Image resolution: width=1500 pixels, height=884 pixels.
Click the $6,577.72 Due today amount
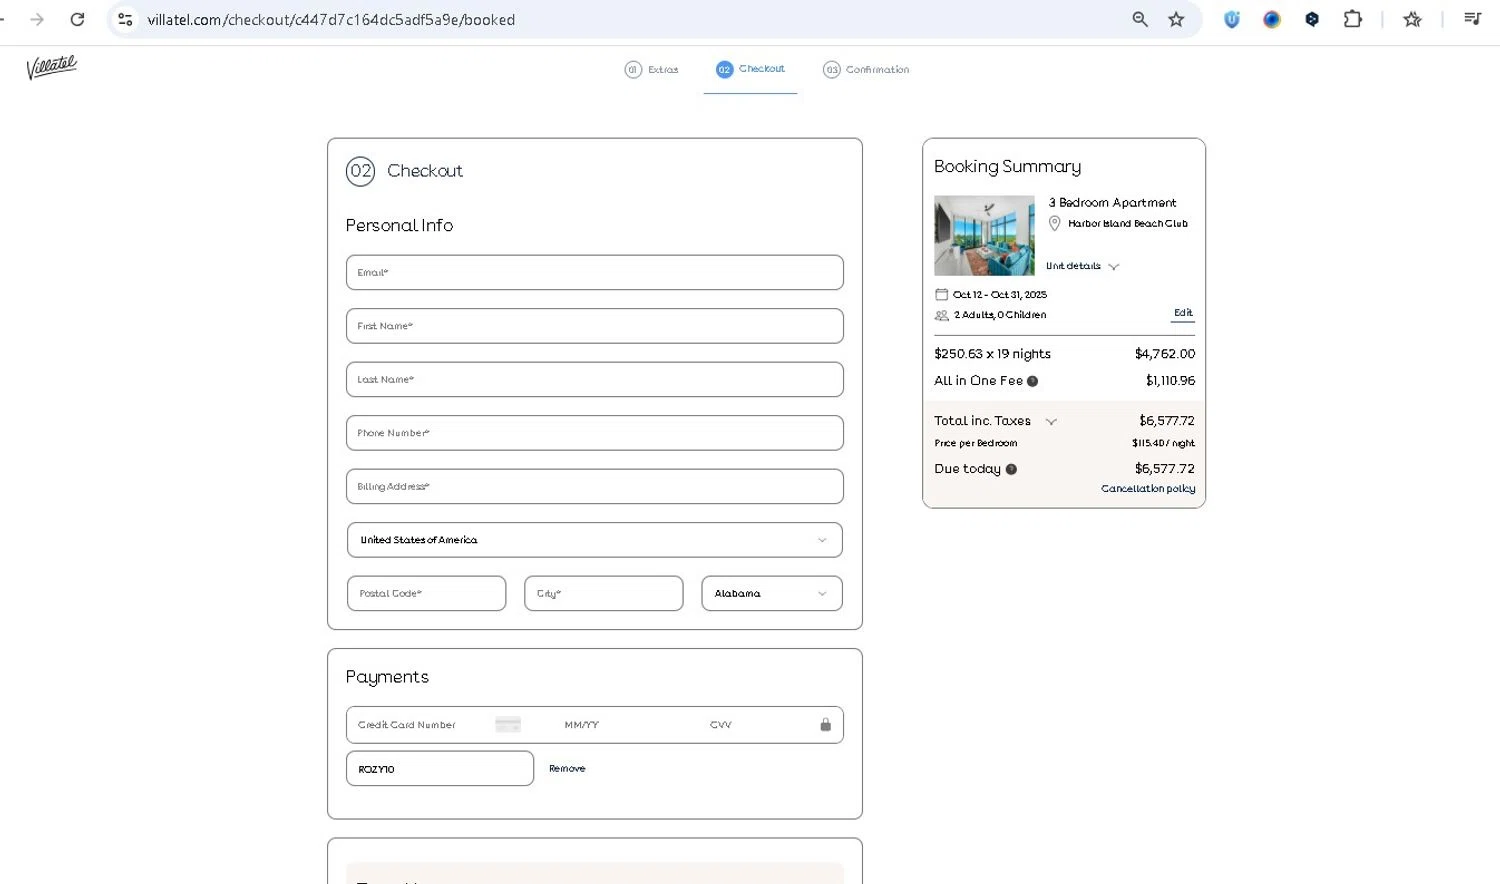(x=1165, y=469)
